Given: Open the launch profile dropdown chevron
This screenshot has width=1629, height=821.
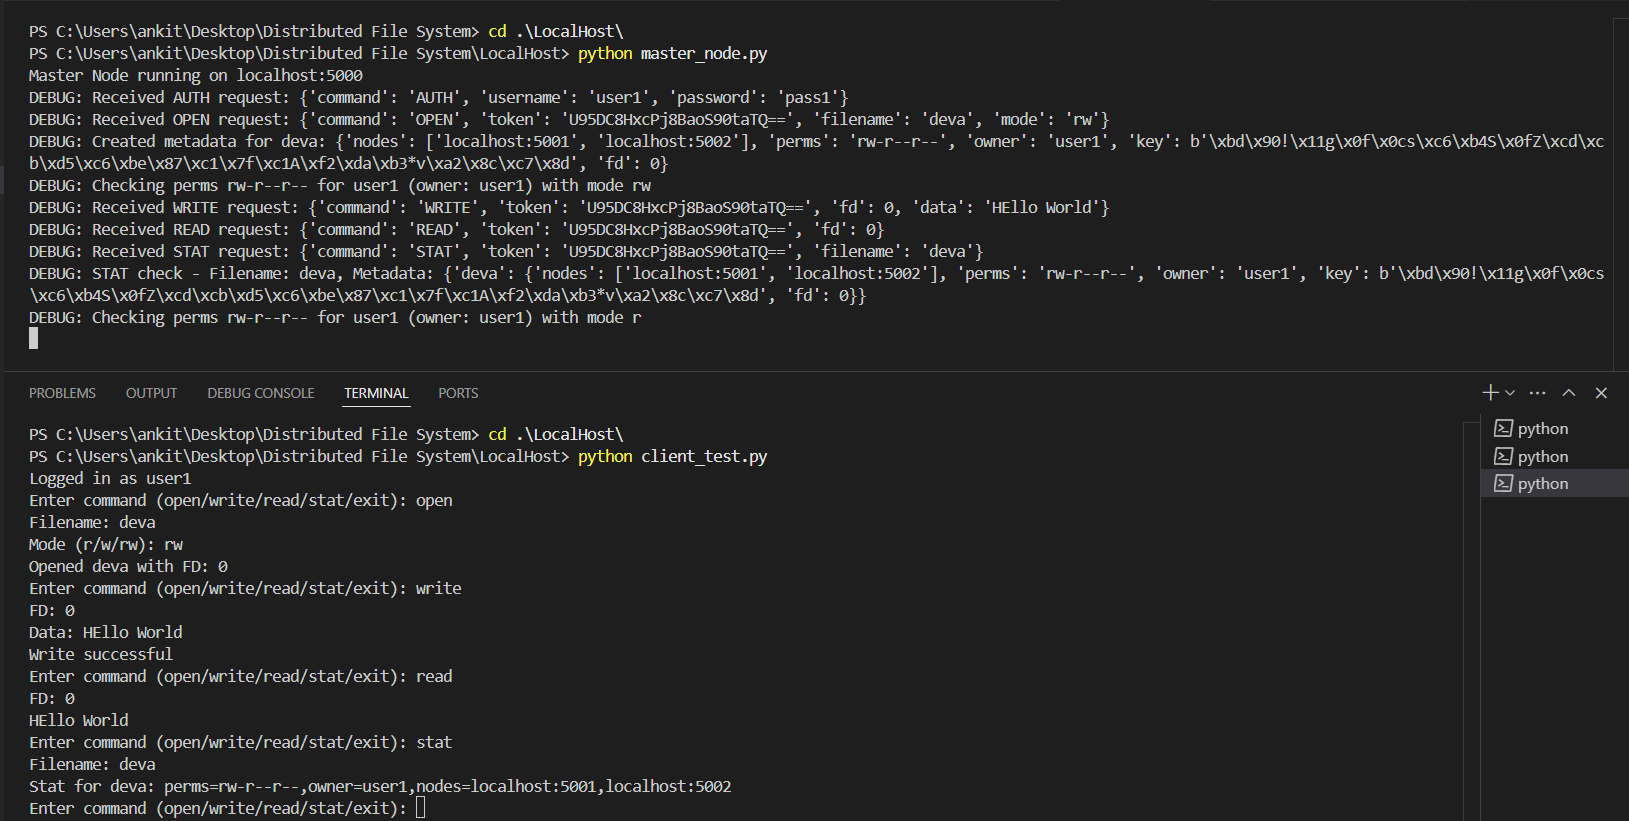Looking at the screenshot, I should [x=1510, y=393].
